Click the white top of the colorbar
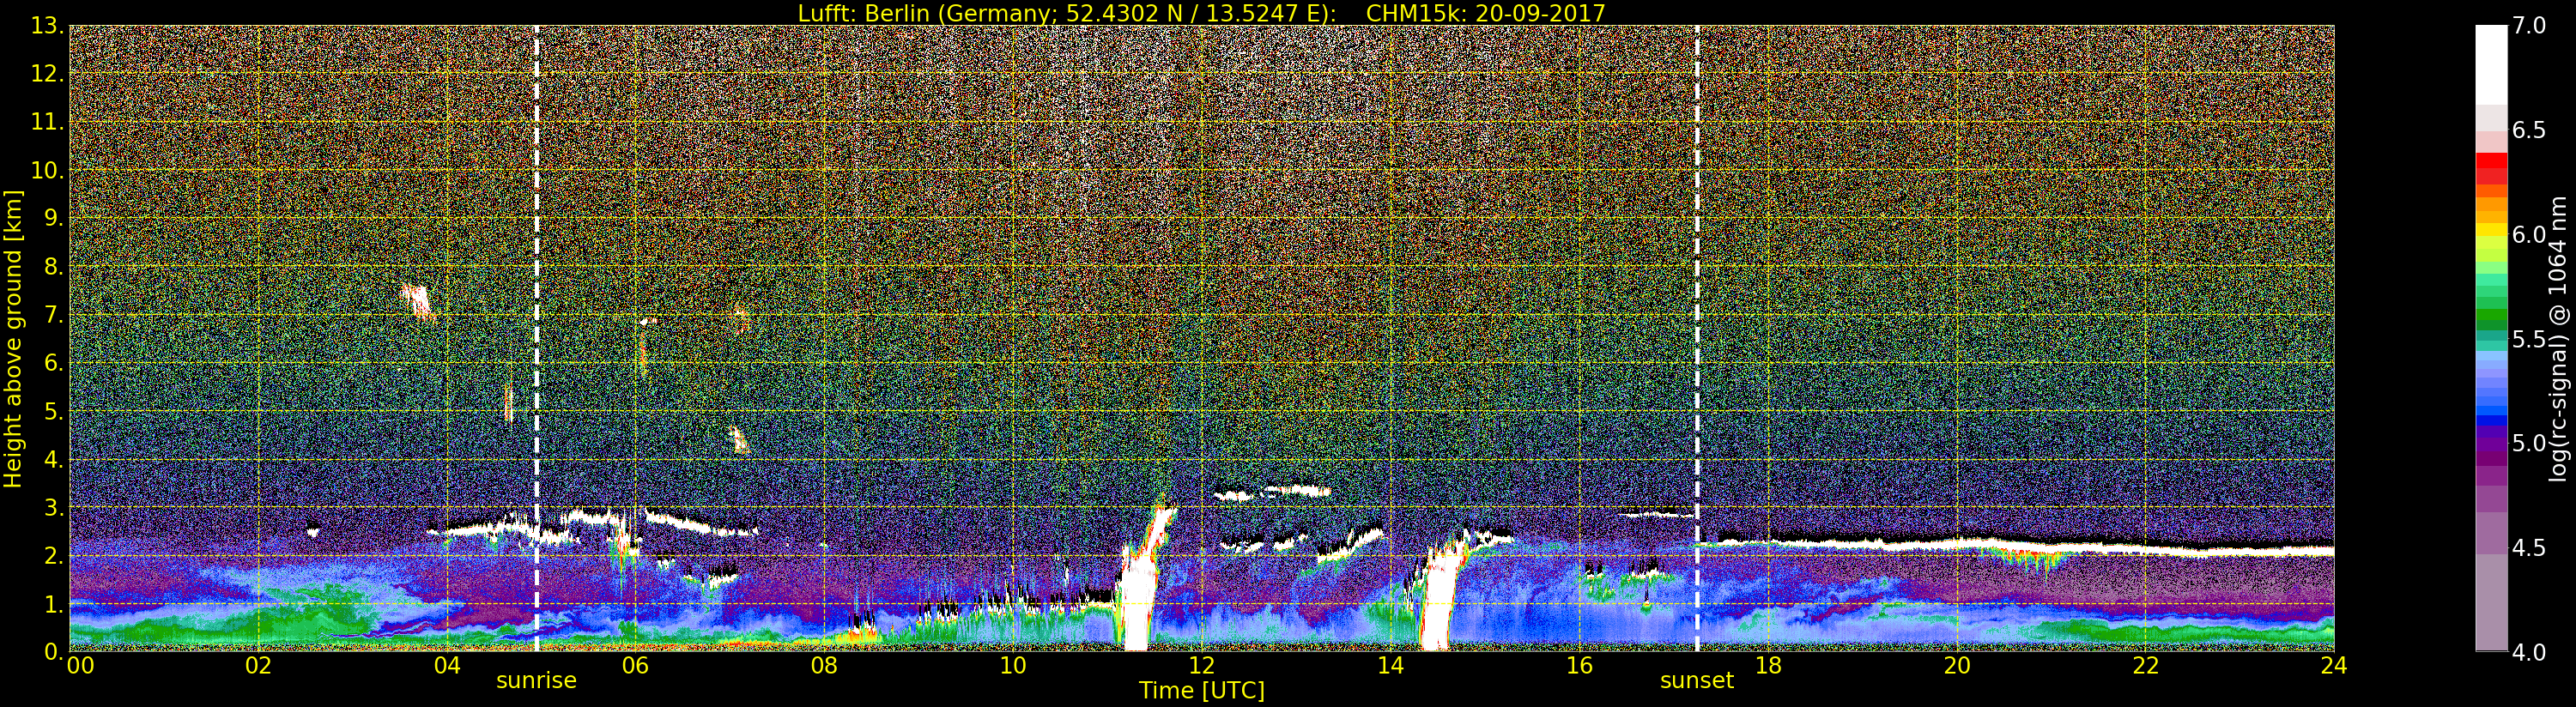The width and height of the screenshot is (2576, 707). 2491,65
